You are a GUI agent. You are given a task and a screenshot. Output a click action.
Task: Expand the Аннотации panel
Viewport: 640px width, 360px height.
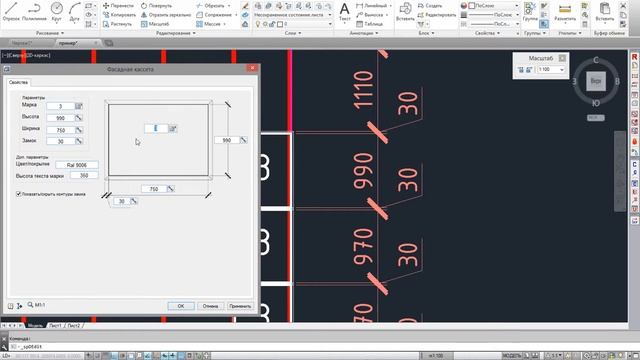(x=364, y=33)
